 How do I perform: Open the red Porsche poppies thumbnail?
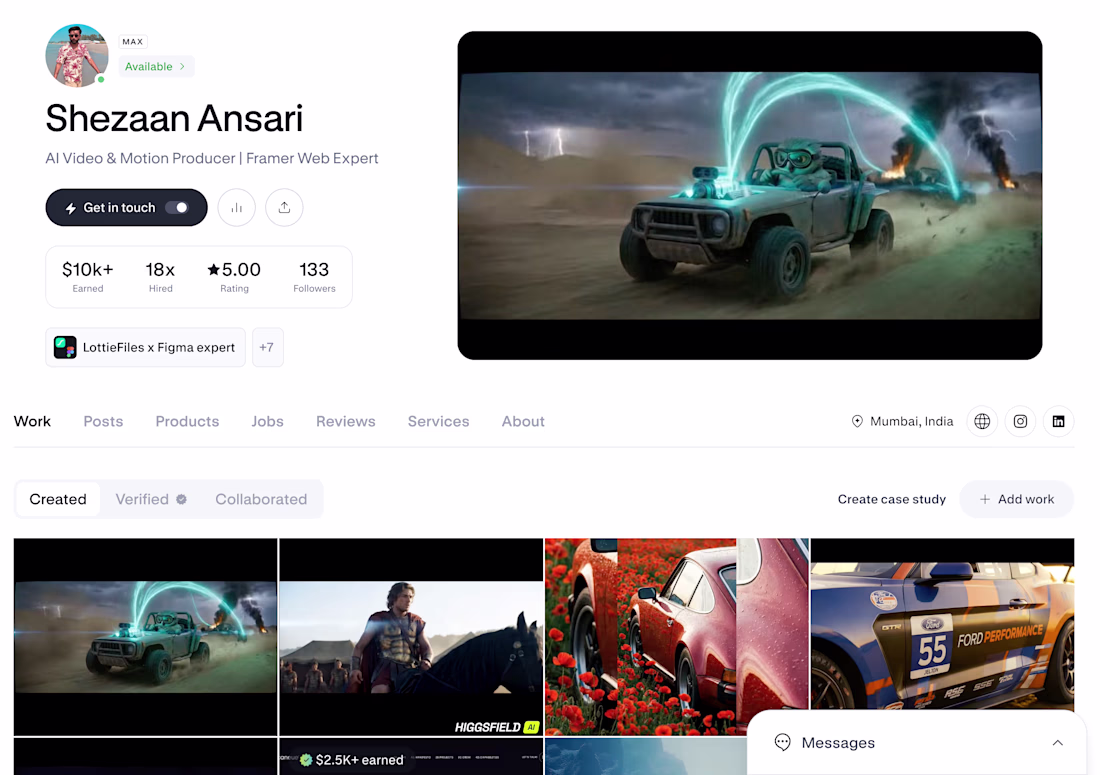(677, 637)
